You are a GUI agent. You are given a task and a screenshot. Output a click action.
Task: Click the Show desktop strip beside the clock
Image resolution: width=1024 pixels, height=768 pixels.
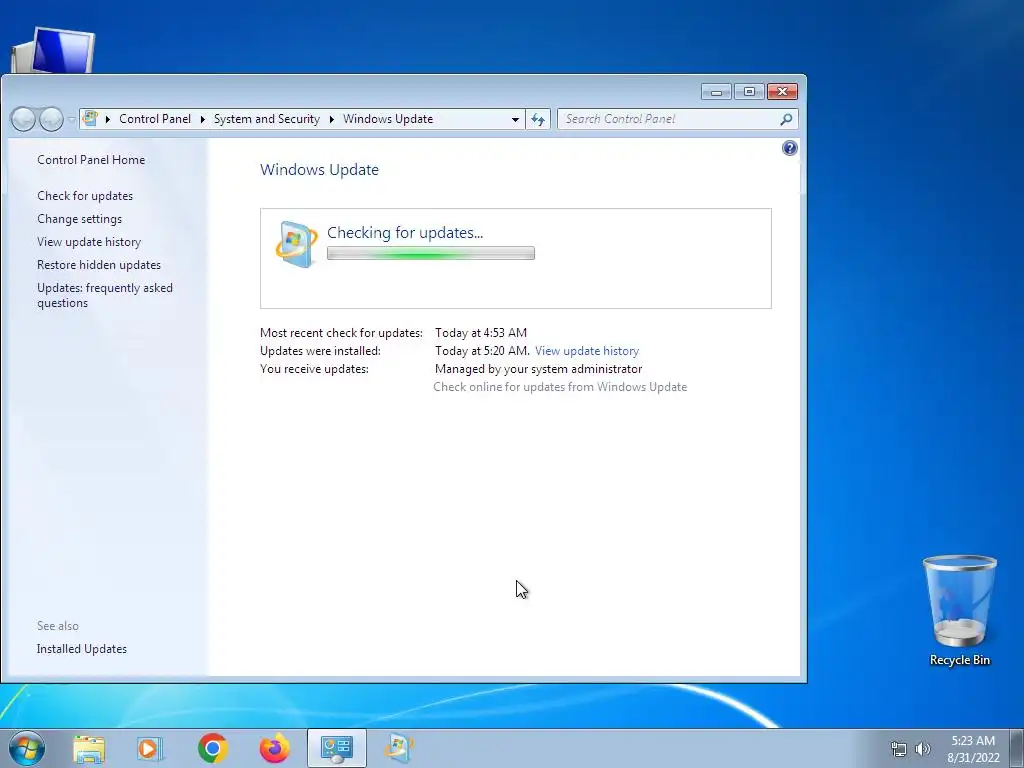click(1016, 748)
